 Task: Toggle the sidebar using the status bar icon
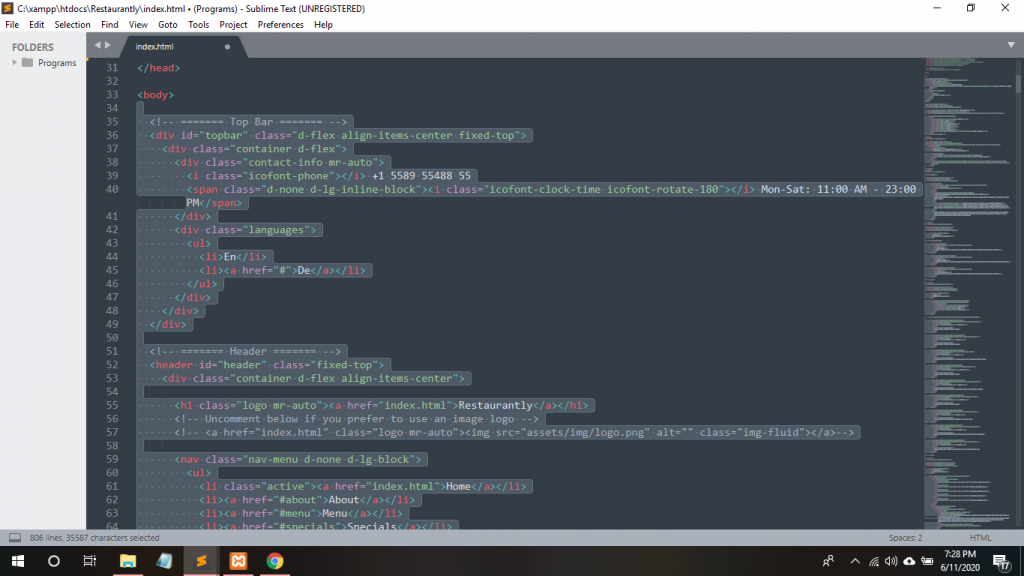[x=15, y=537]
